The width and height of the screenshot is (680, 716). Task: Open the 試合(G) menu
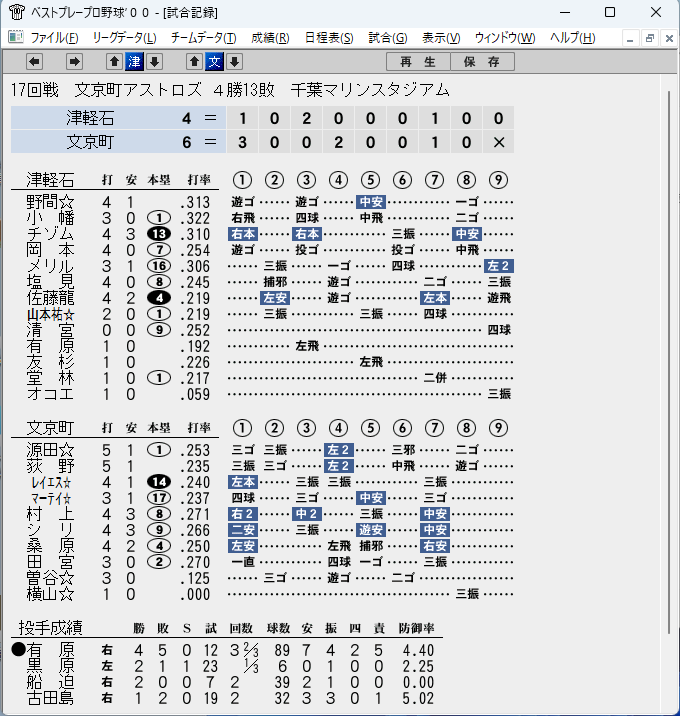(x=388, y=37)
